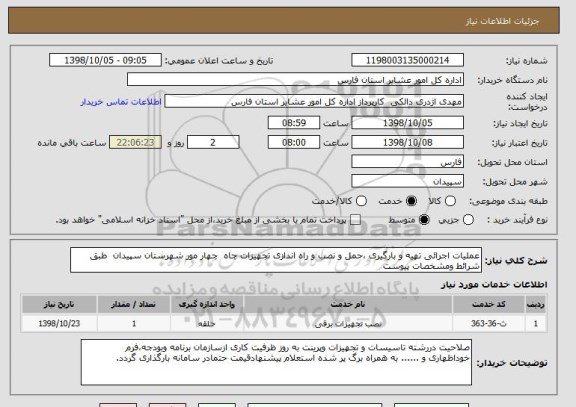Viewport: 576px width, 407px height.
Task: Click the unit cell حلقه
Action: tap(207, 324)
